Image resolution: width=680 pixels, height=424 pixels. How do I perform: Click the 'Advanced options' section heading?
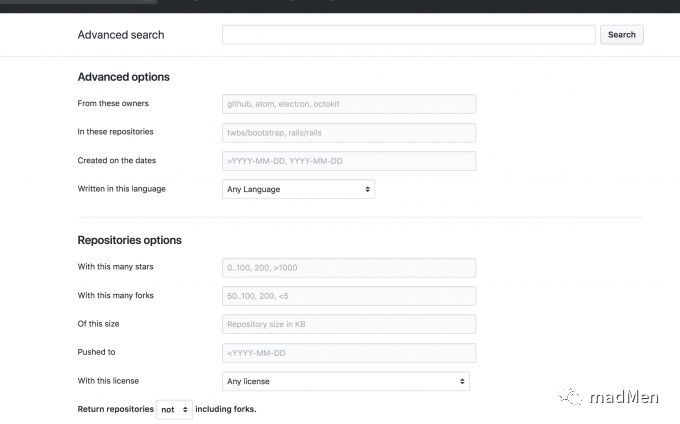tap(123, 77)
